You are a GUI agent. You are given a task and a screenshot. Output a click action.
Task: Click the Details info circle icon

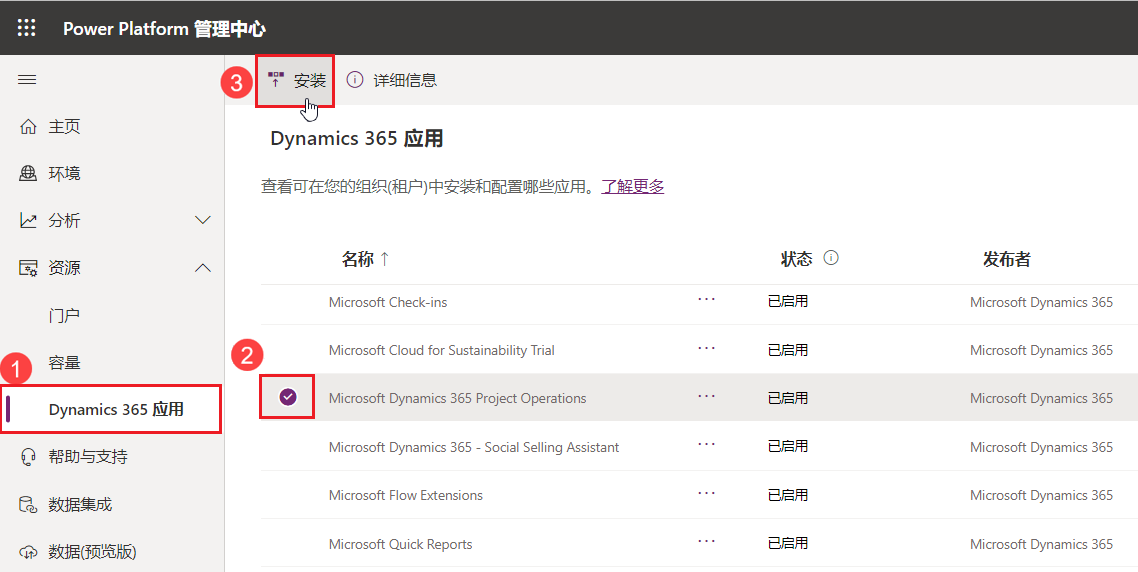click(x=355, y=80)
